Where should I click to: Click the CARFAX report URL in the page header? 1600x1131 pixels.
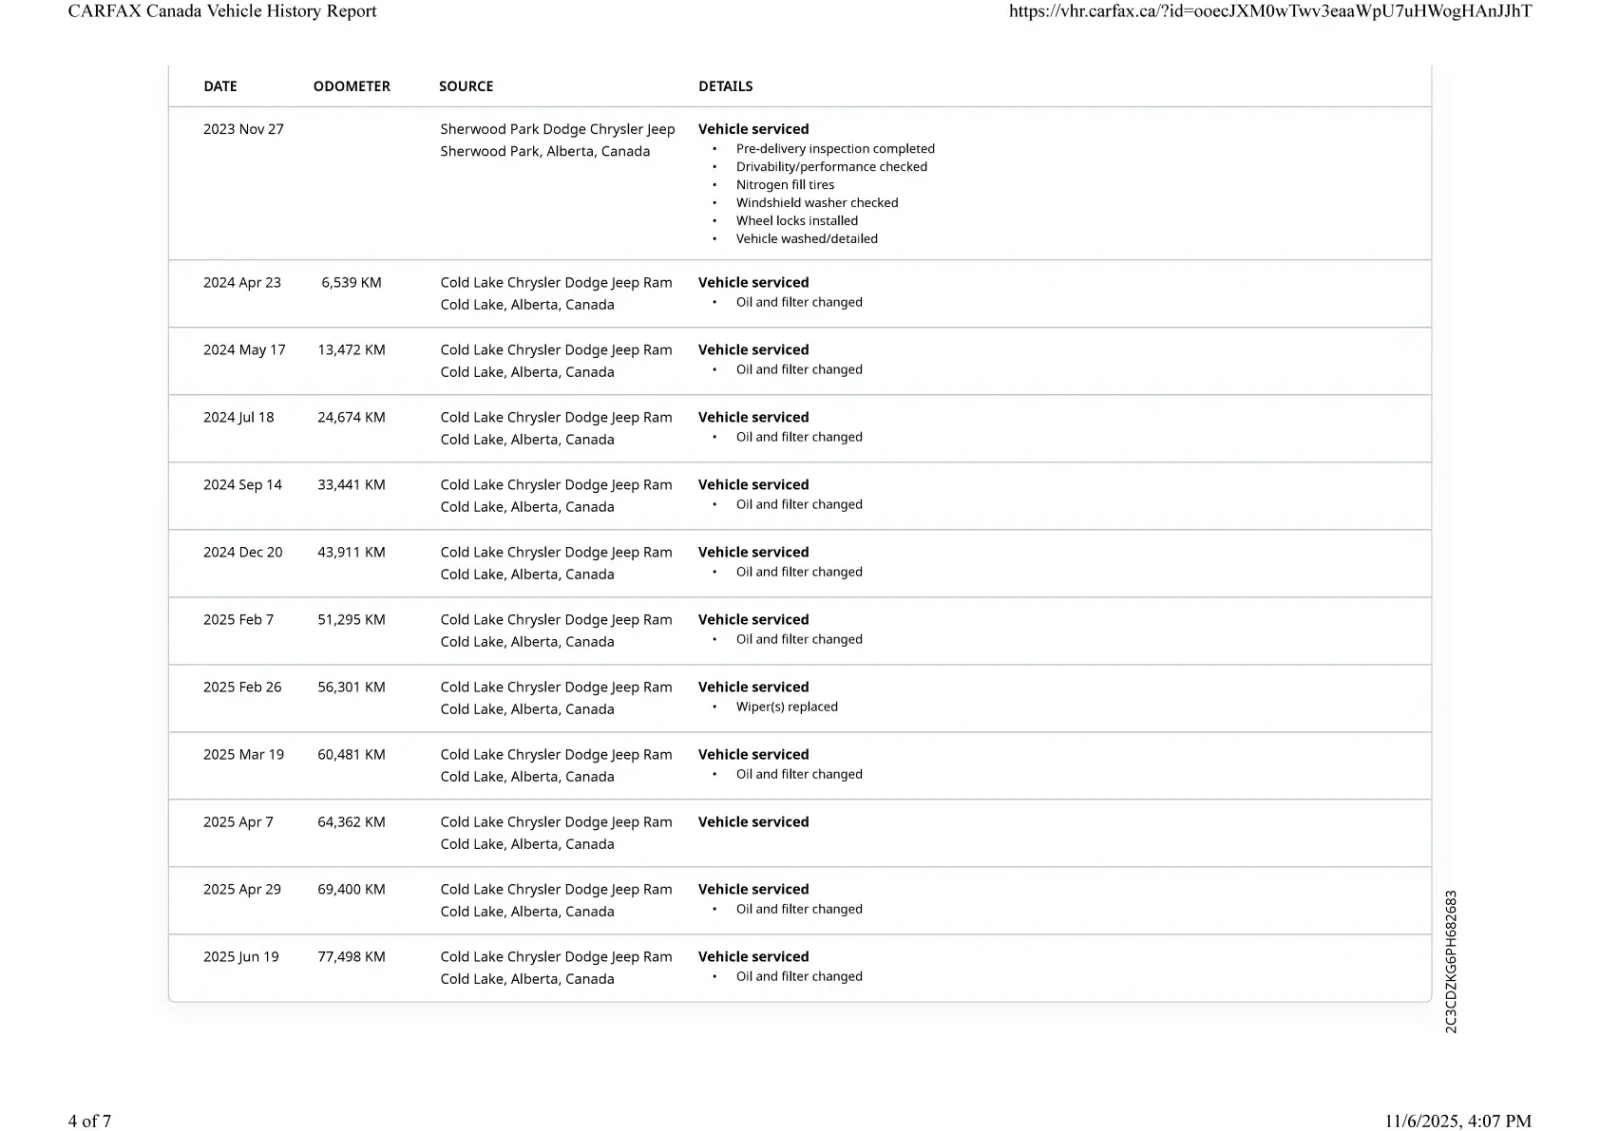click(x=1270, y=11)
